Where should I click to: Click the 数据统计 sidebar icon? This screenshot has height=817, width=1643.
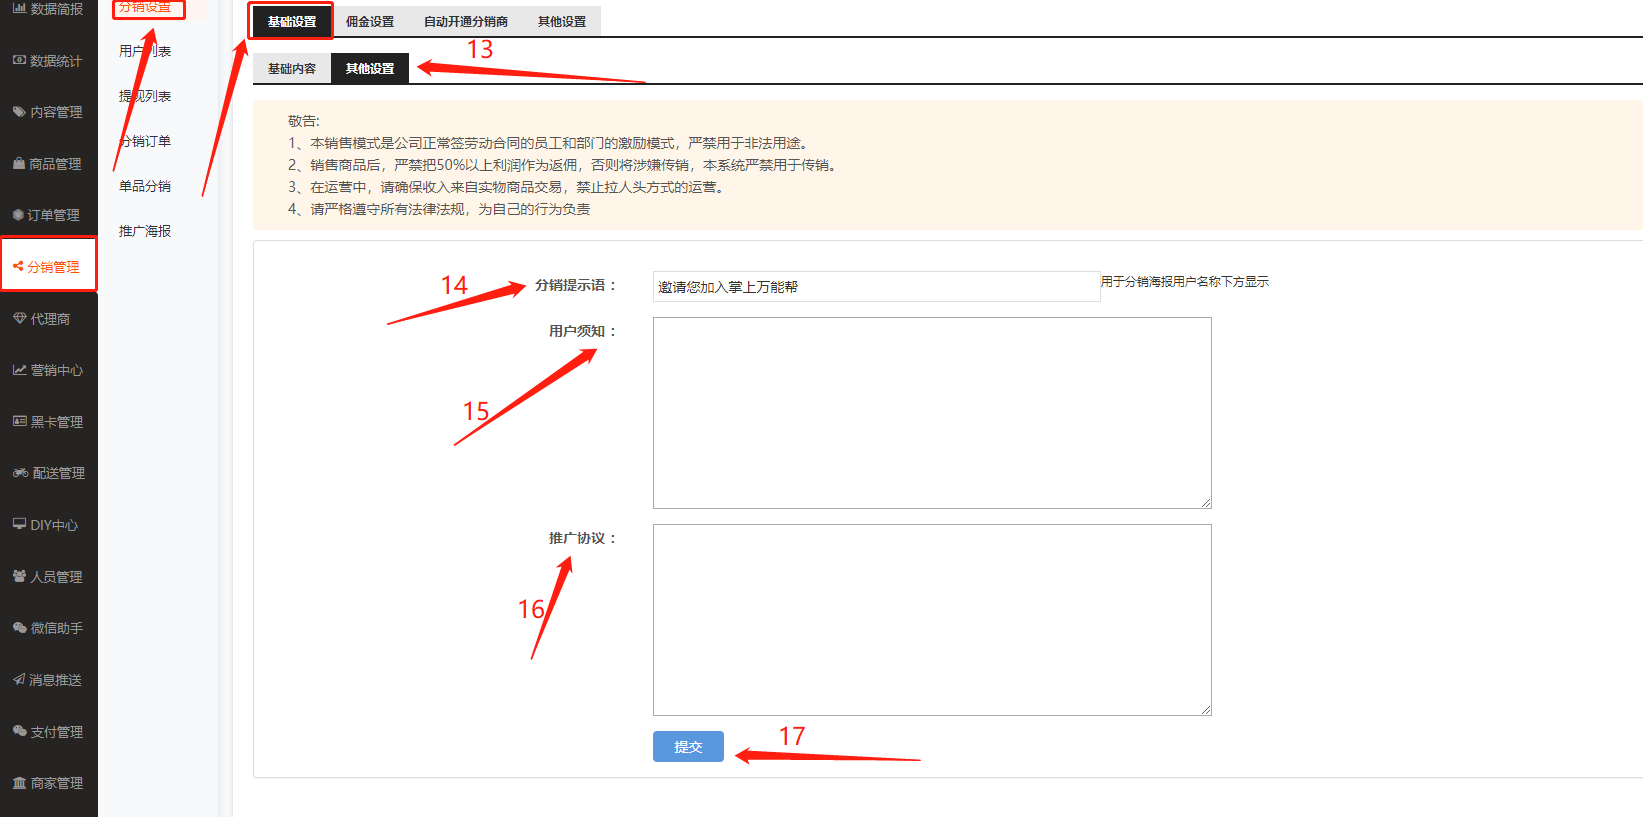[x=19, y=61]
